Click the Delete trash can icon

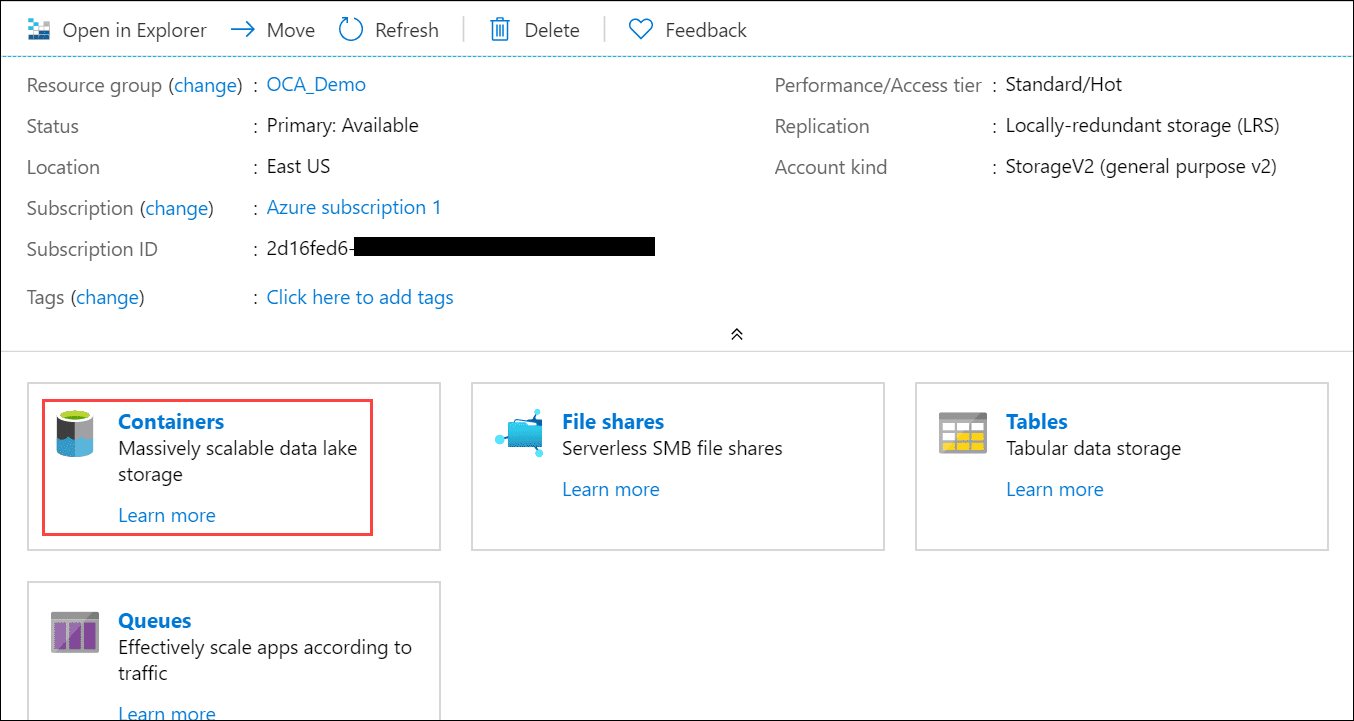click(x=500, y=30)
